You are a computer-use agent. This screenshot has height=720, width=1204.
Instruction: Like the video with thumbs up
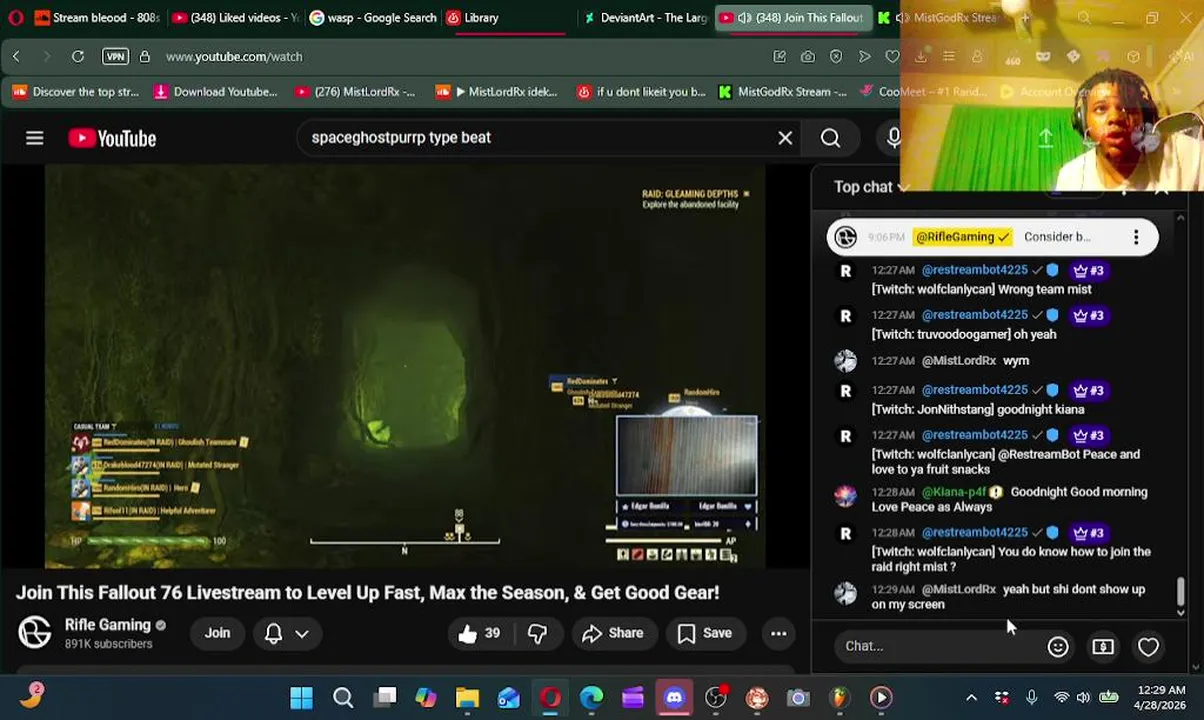pyautogui.click(x=479, y=633)
